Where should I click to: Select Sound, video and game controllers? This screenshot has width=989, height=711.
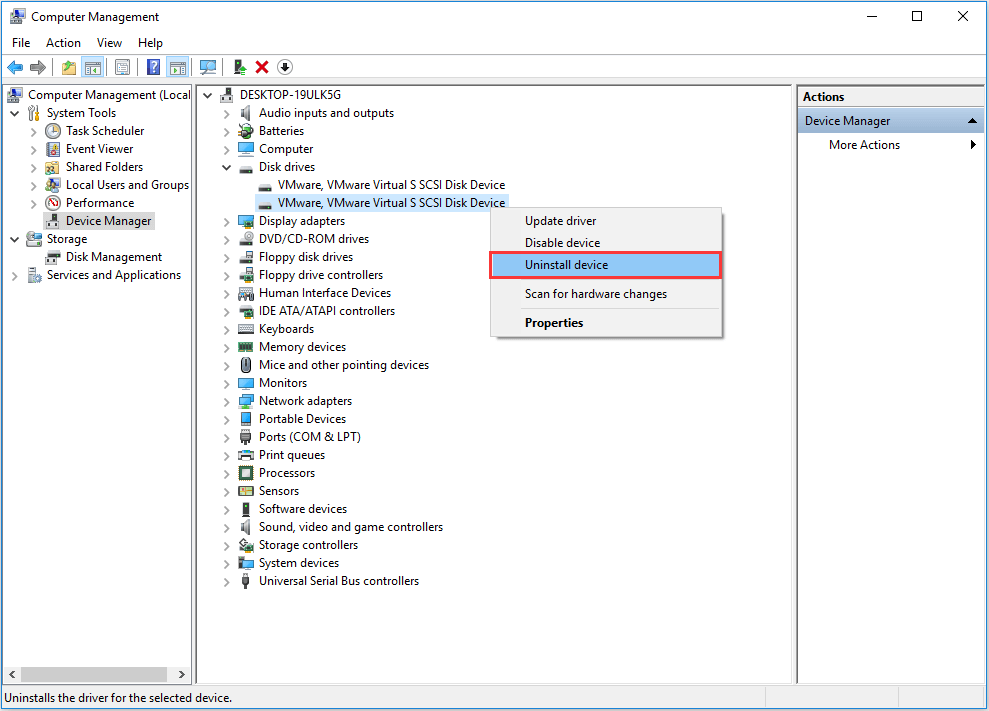point(351,527)
